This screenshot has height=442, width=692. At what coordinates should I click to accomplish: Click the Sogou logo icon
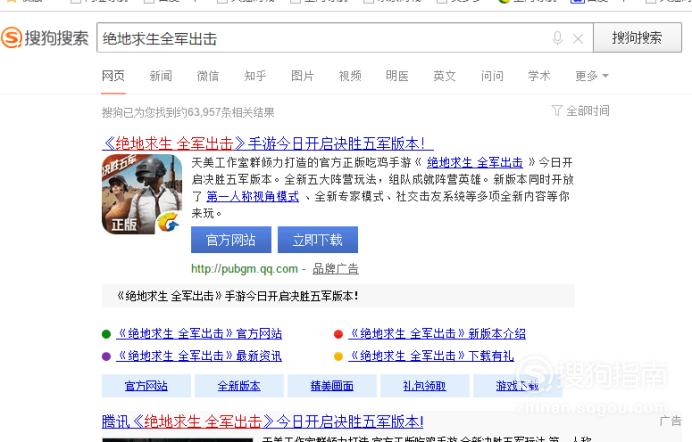pos(11,37)
